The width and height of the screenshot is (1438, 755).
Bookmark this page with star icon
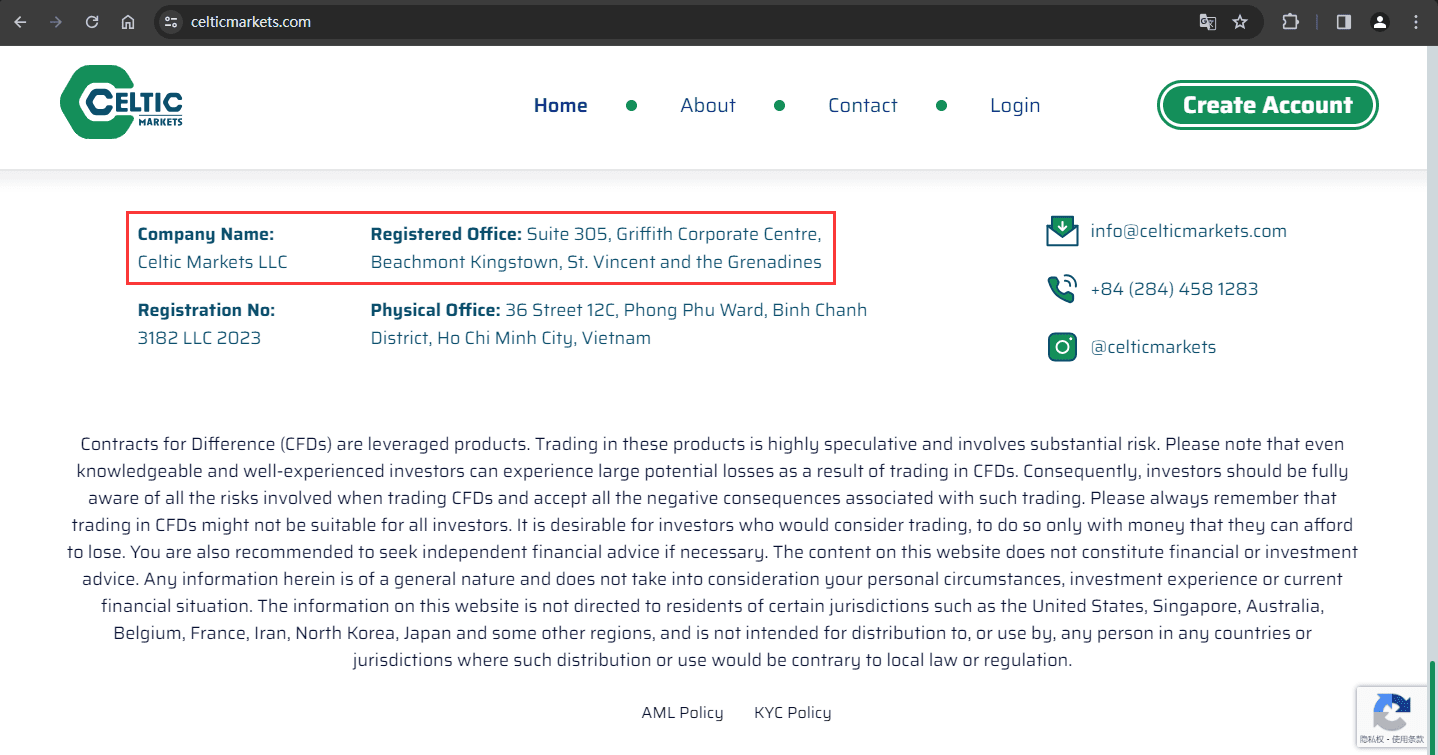point(1240,22)
